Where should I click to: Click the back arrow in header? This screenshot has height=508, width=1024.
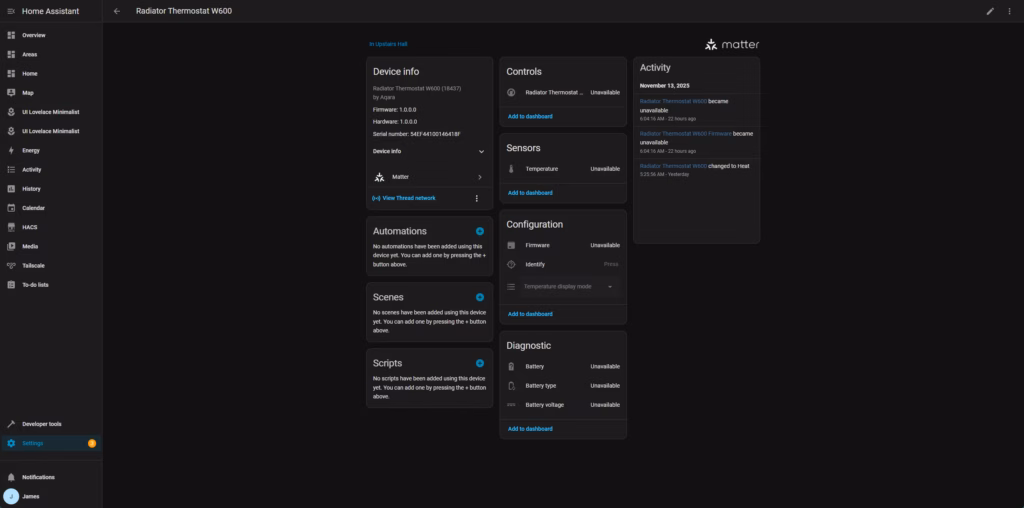pos(117,11)
